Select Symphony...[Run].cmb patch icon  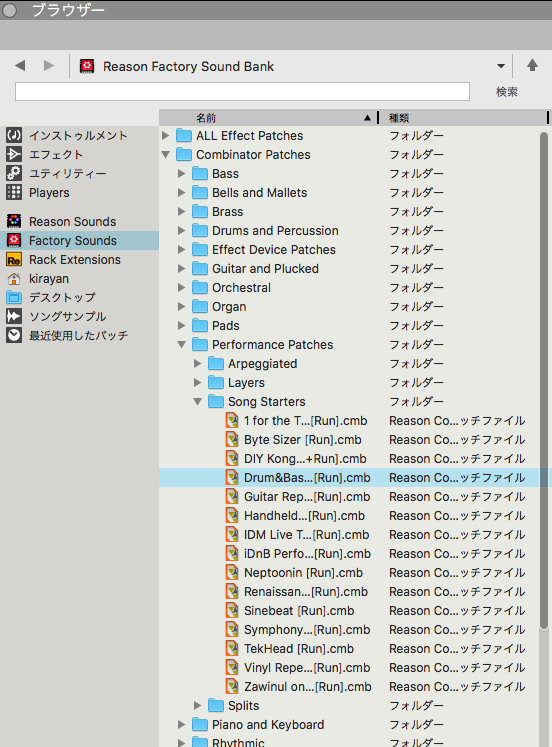click(x=232, y=630)
